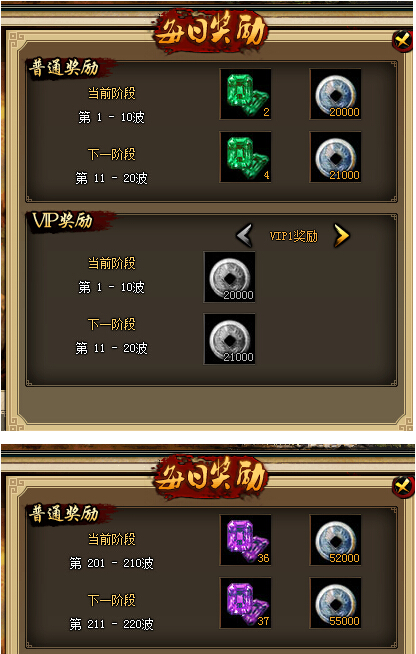
Task: Go to previous VIP reward with left arrow
Action: tap(245, 236)
